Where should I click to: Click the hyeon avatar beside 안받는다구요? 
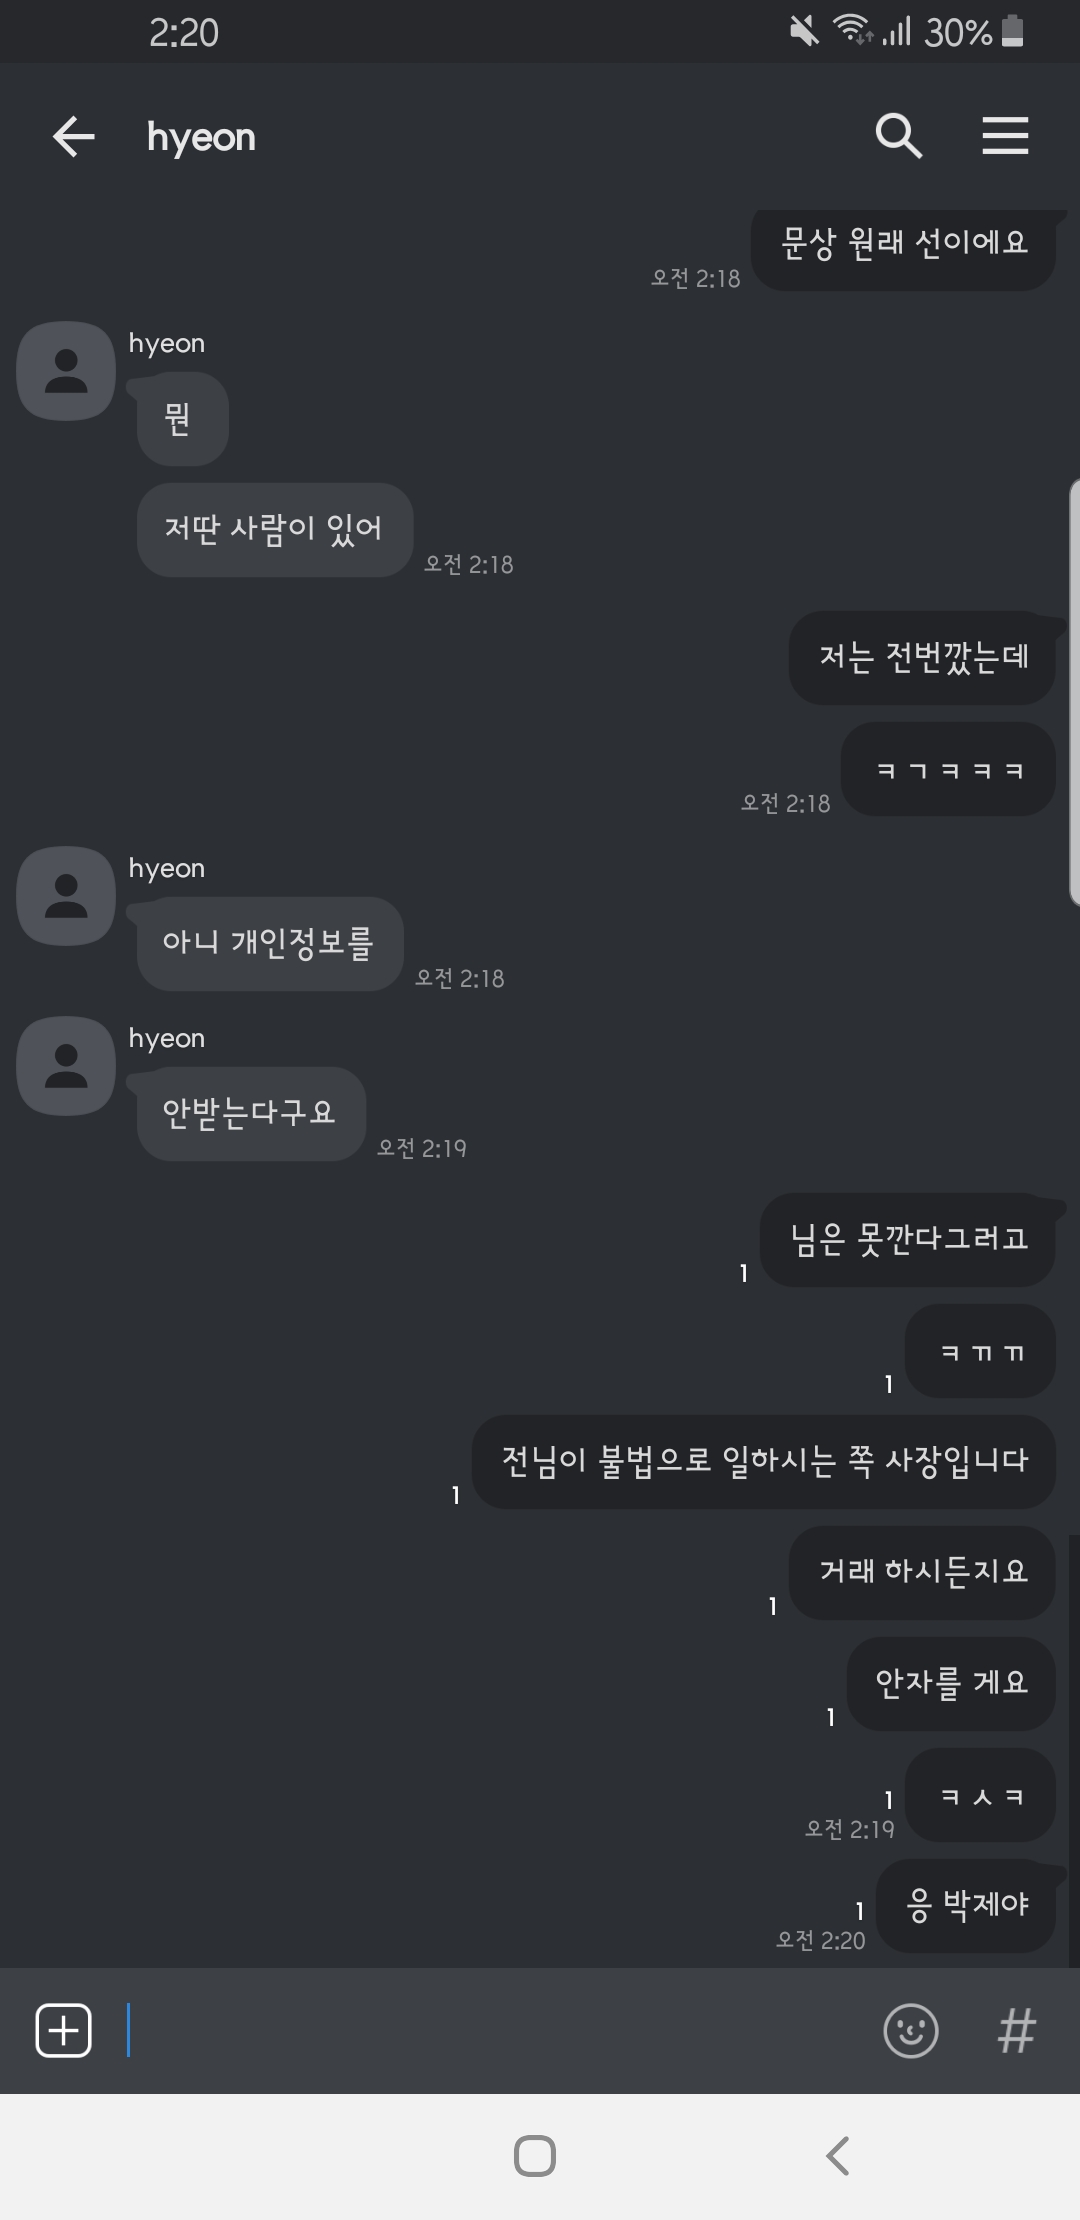66,1066
